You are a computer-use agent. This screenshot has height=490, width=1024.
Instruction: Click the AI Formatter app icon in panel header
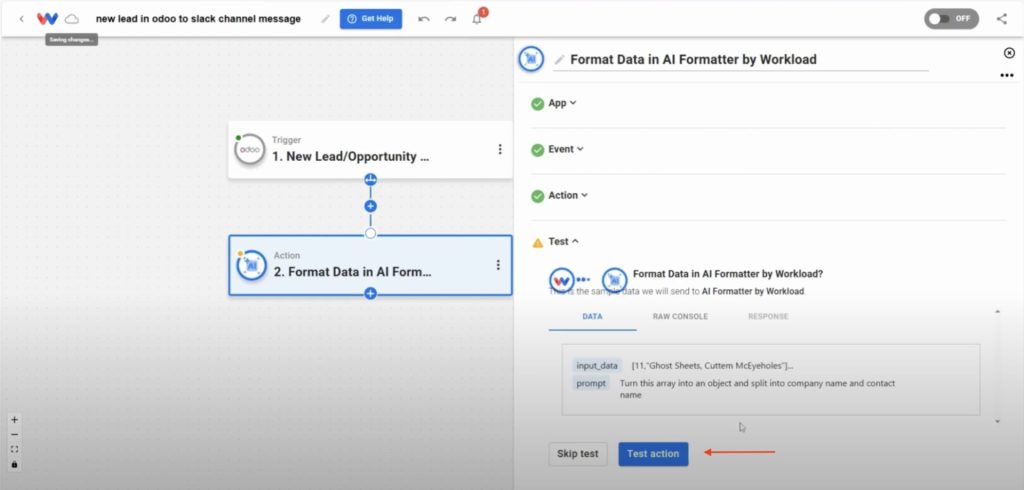[x=531, y=59]
